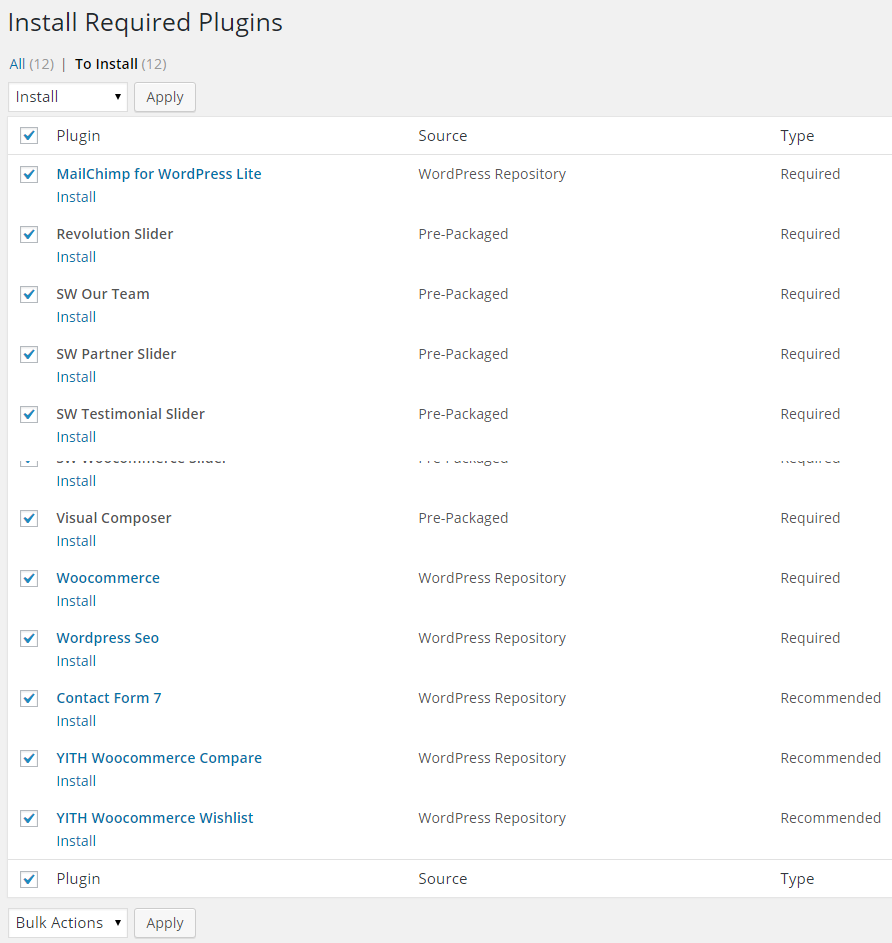The height and width of the screenshot is (943, 892).
Task: Click the Plugin column label in footer
Action: pos(78,879)
